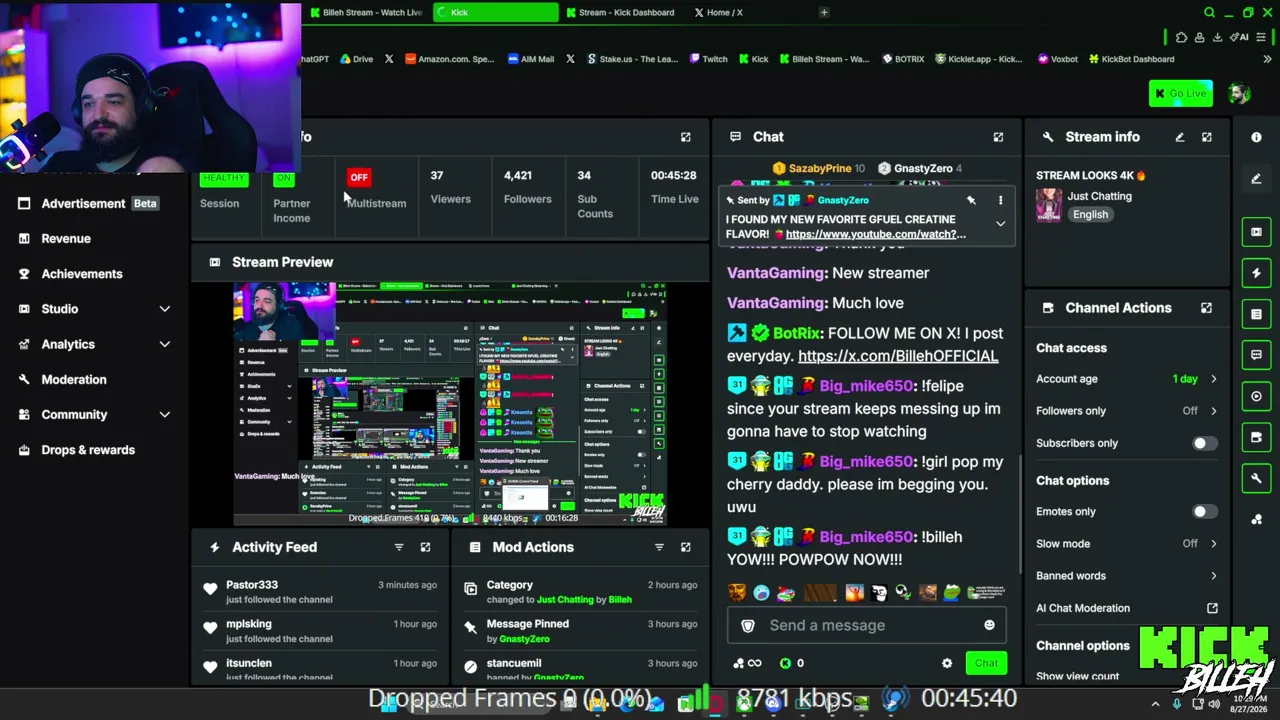Pop out the Chat panel
1280x720 pixels.
pyautogui.click(x=998, y=137)
